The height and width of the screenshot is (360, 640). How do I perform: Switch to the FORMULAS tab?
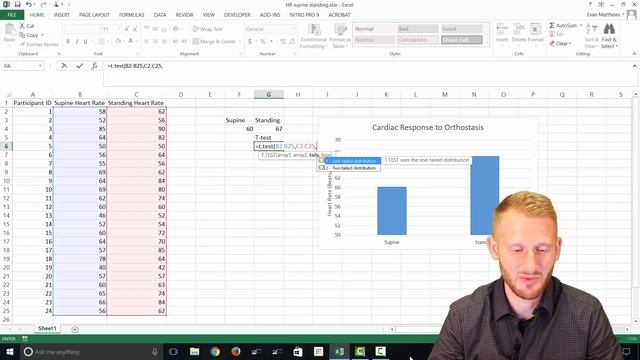[x=131, y=15]
